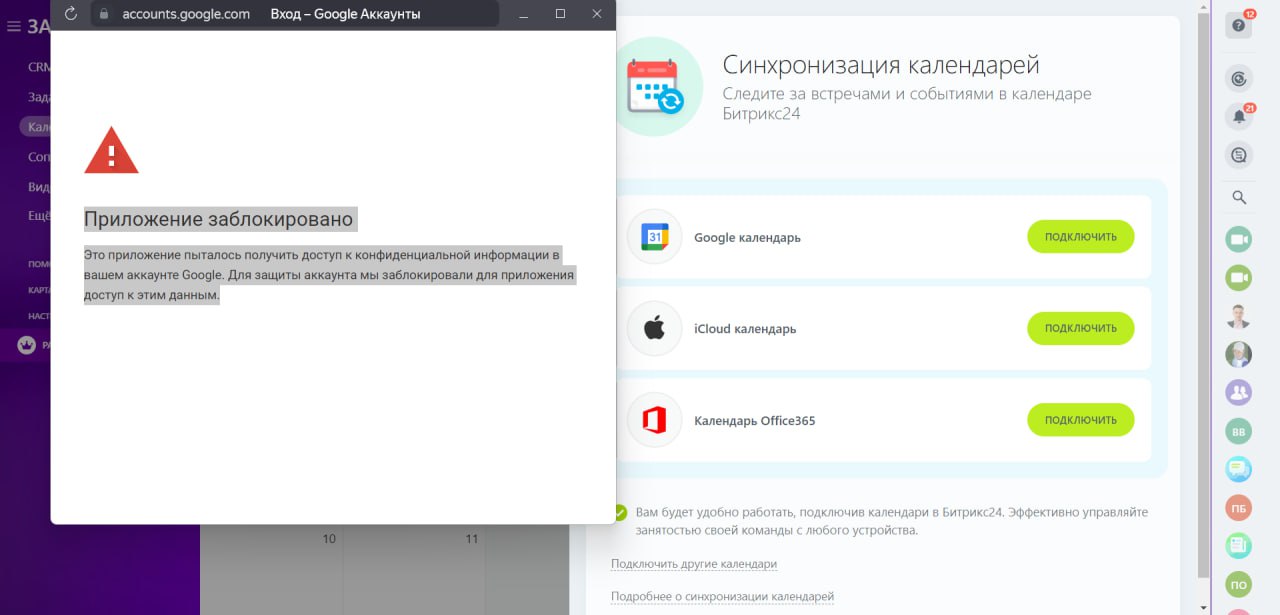The width and height of the screenshot is (1280, 615).
Task: Open the chat bubble icon below the bell
Action: [1239, 155]
